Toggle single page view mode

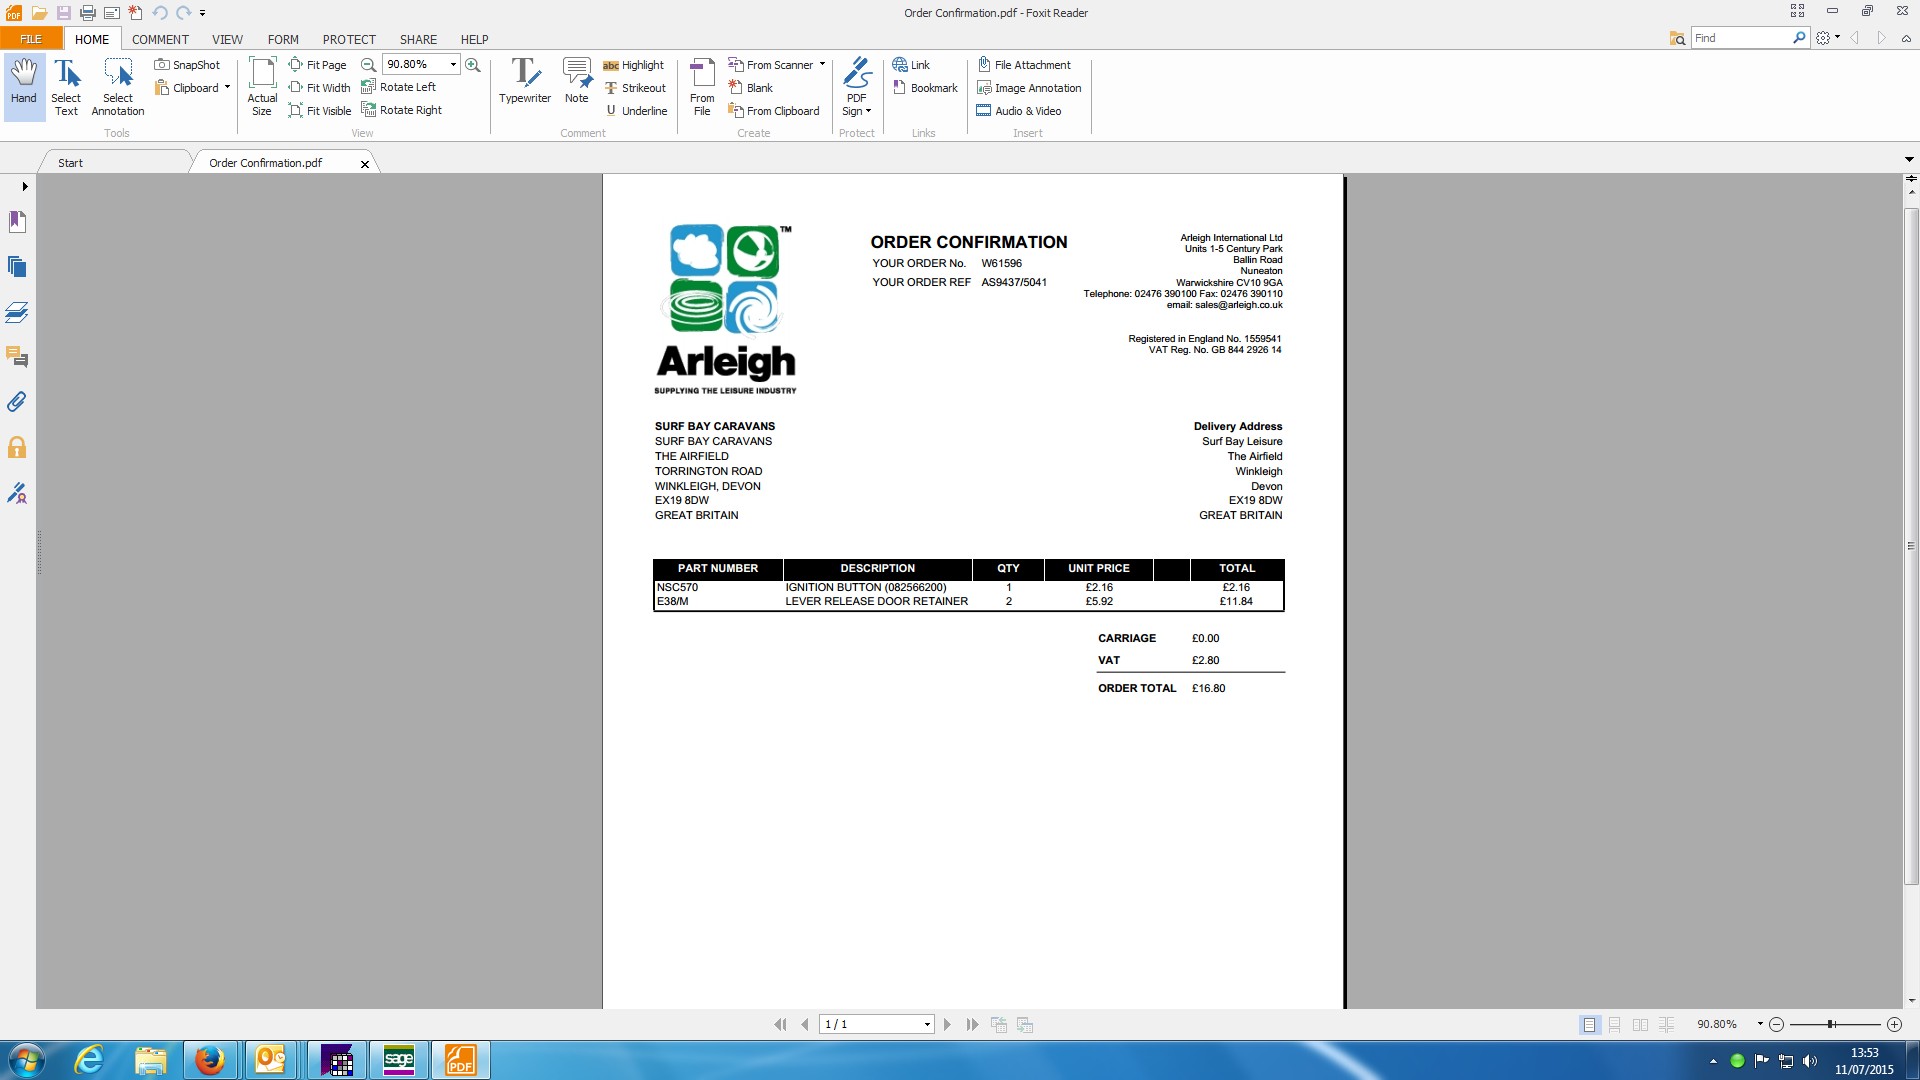[x=1589, y=1025]
